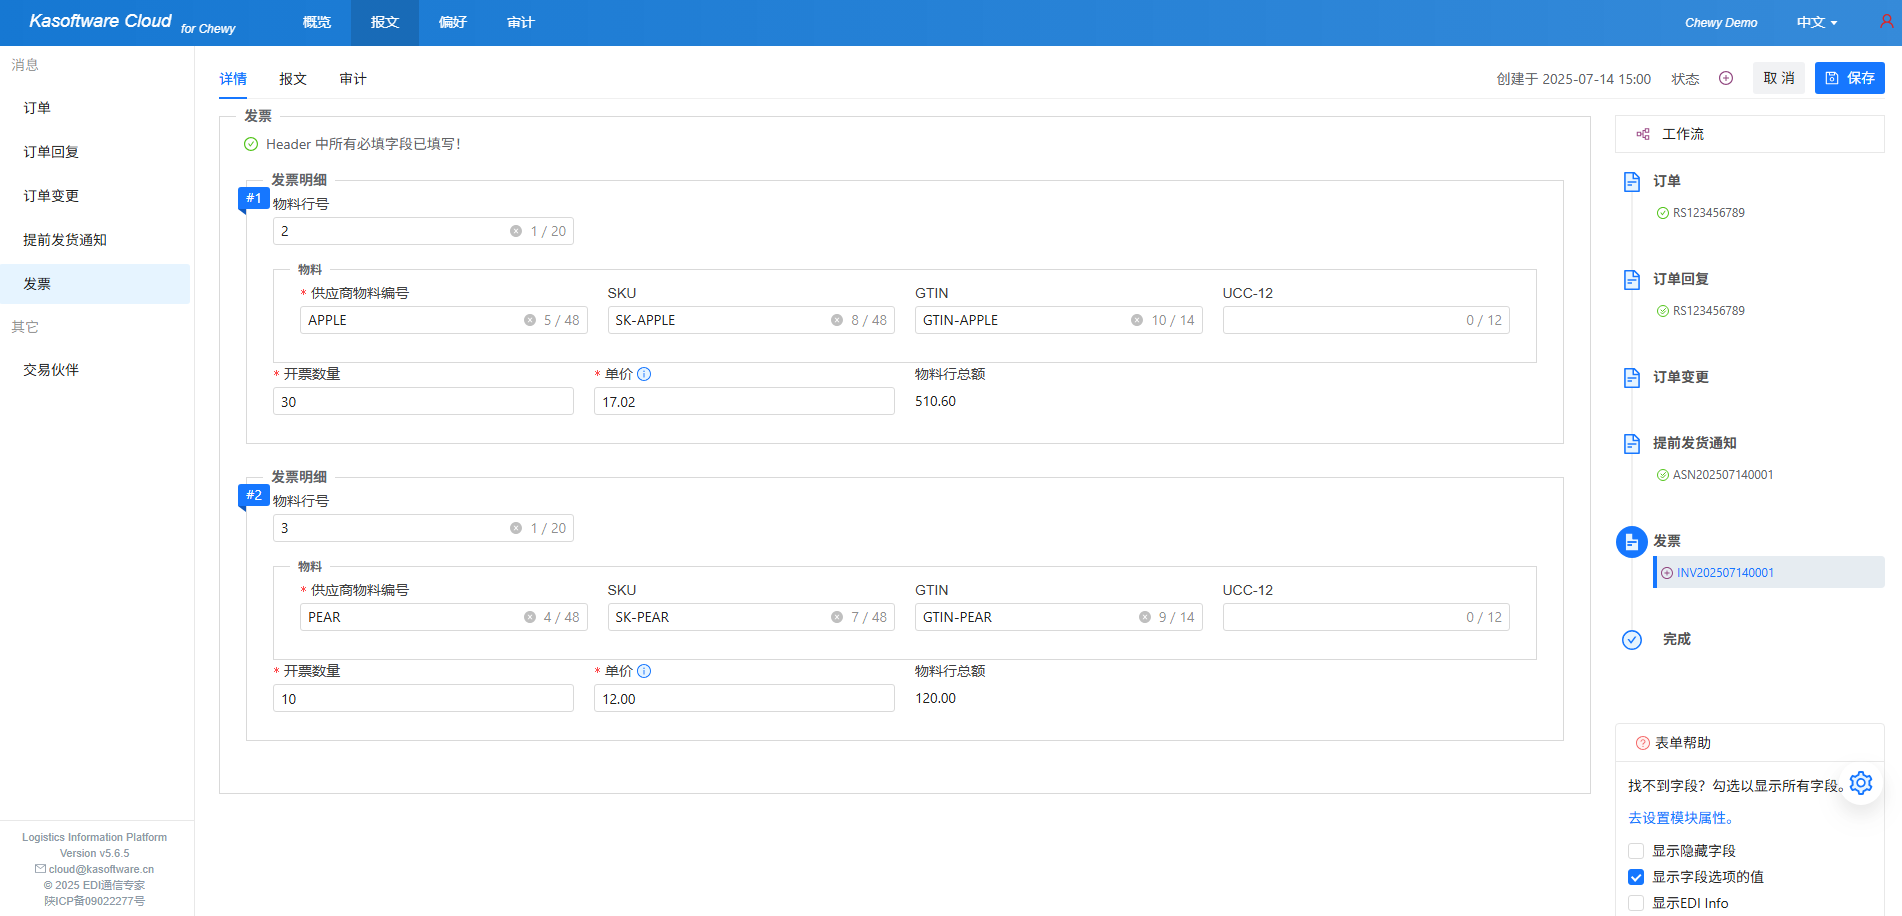Click the form settings gear icon
The image size is (1902, 916).
coord(1860,783)
